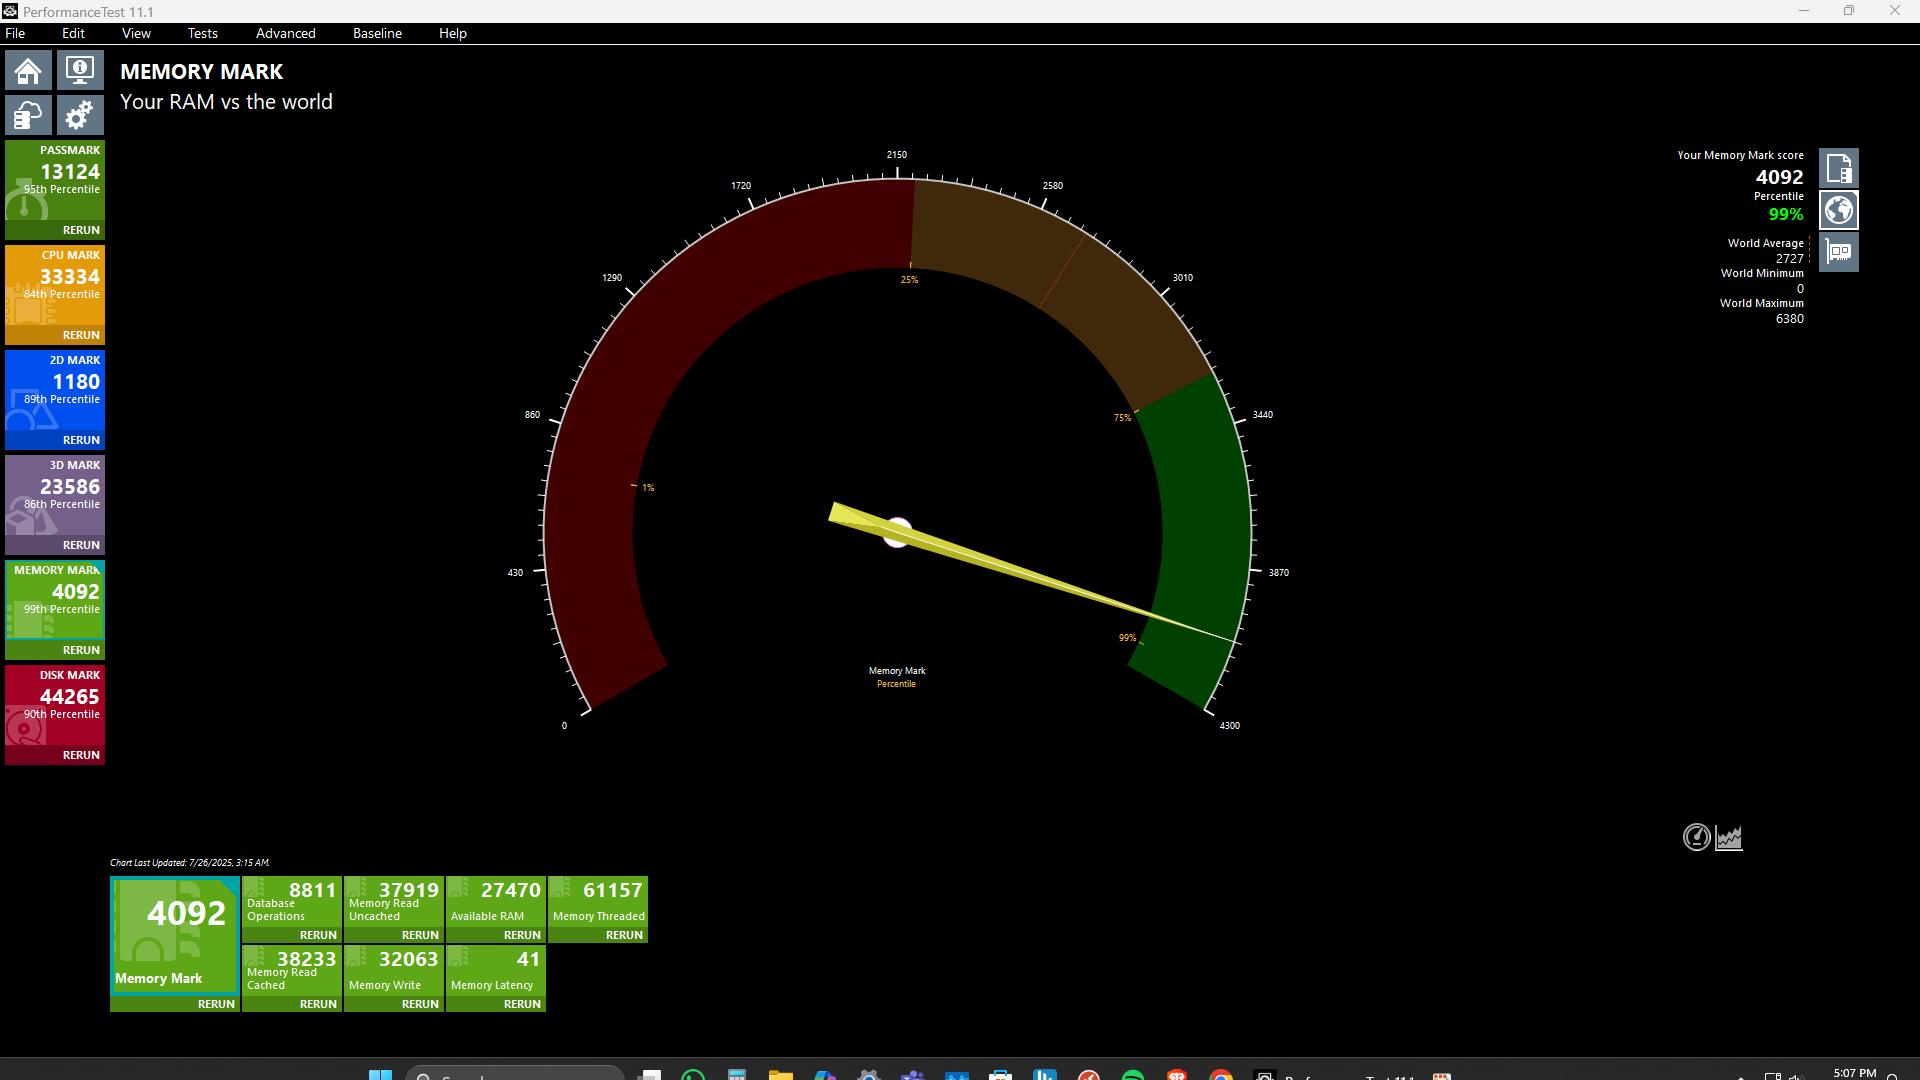Select the PassMark 13124 score tile
Screen dimensions: 1920x1080
(x=55, y=181)
